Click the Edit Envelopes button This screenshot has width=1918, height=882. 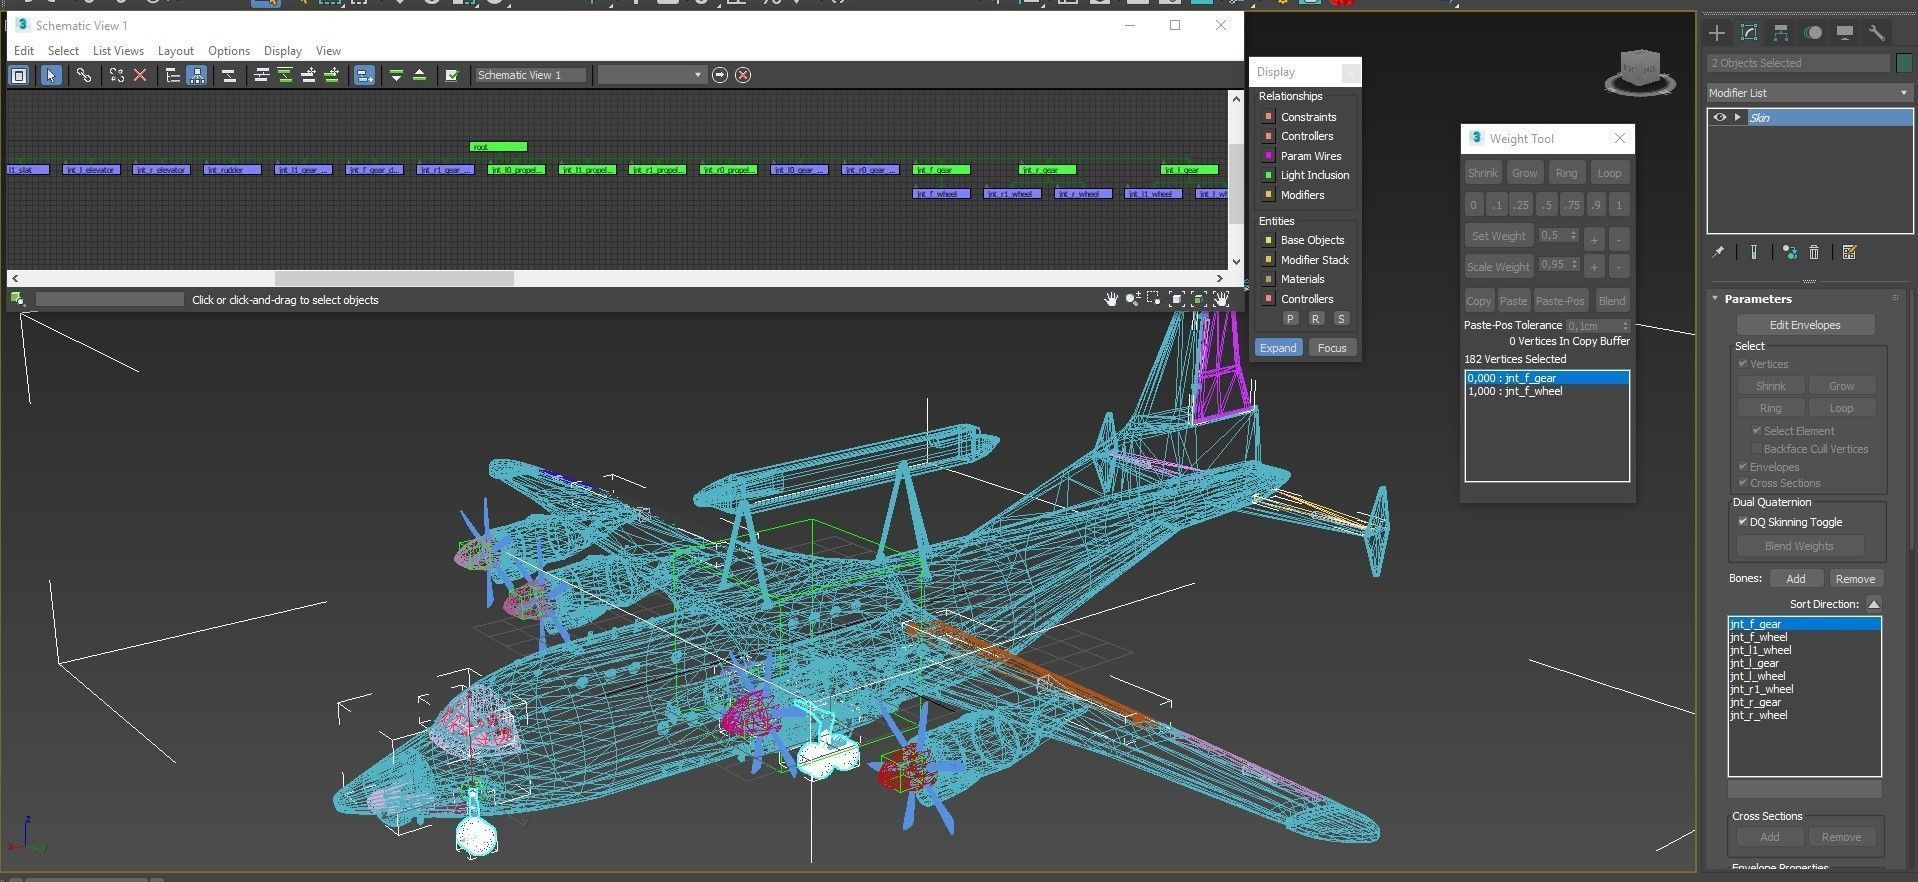click(x=1805, y=325)
